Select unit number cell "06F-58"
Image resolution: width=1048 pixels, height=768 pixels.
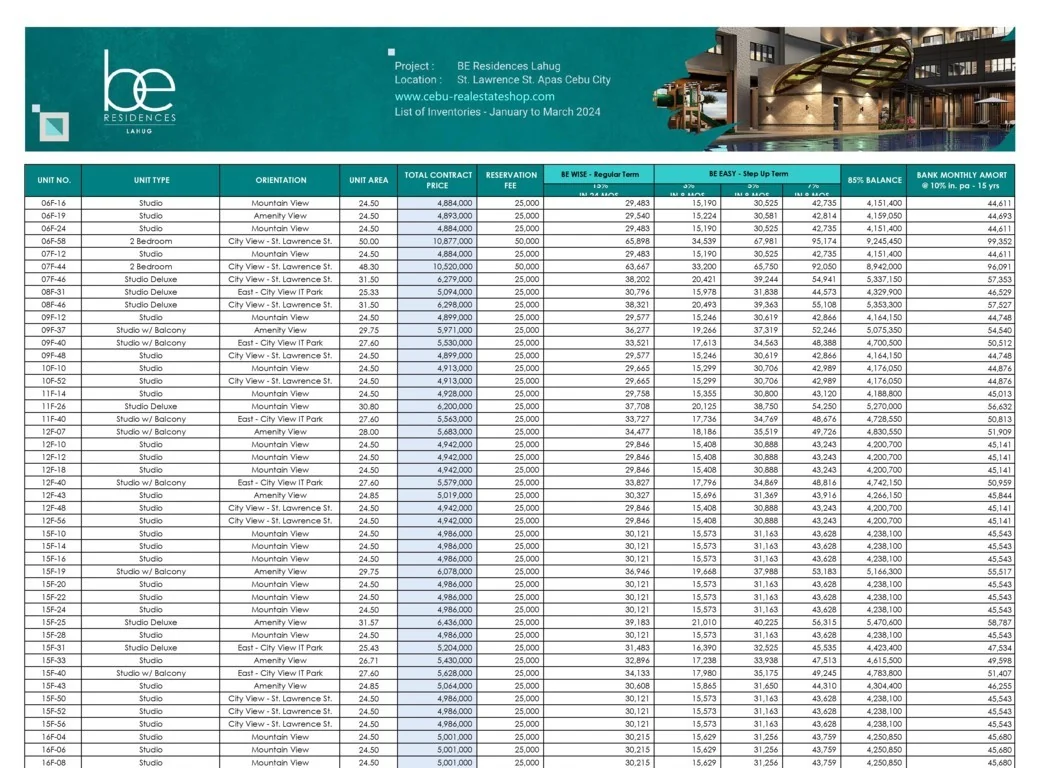click(x=53, y=241)
